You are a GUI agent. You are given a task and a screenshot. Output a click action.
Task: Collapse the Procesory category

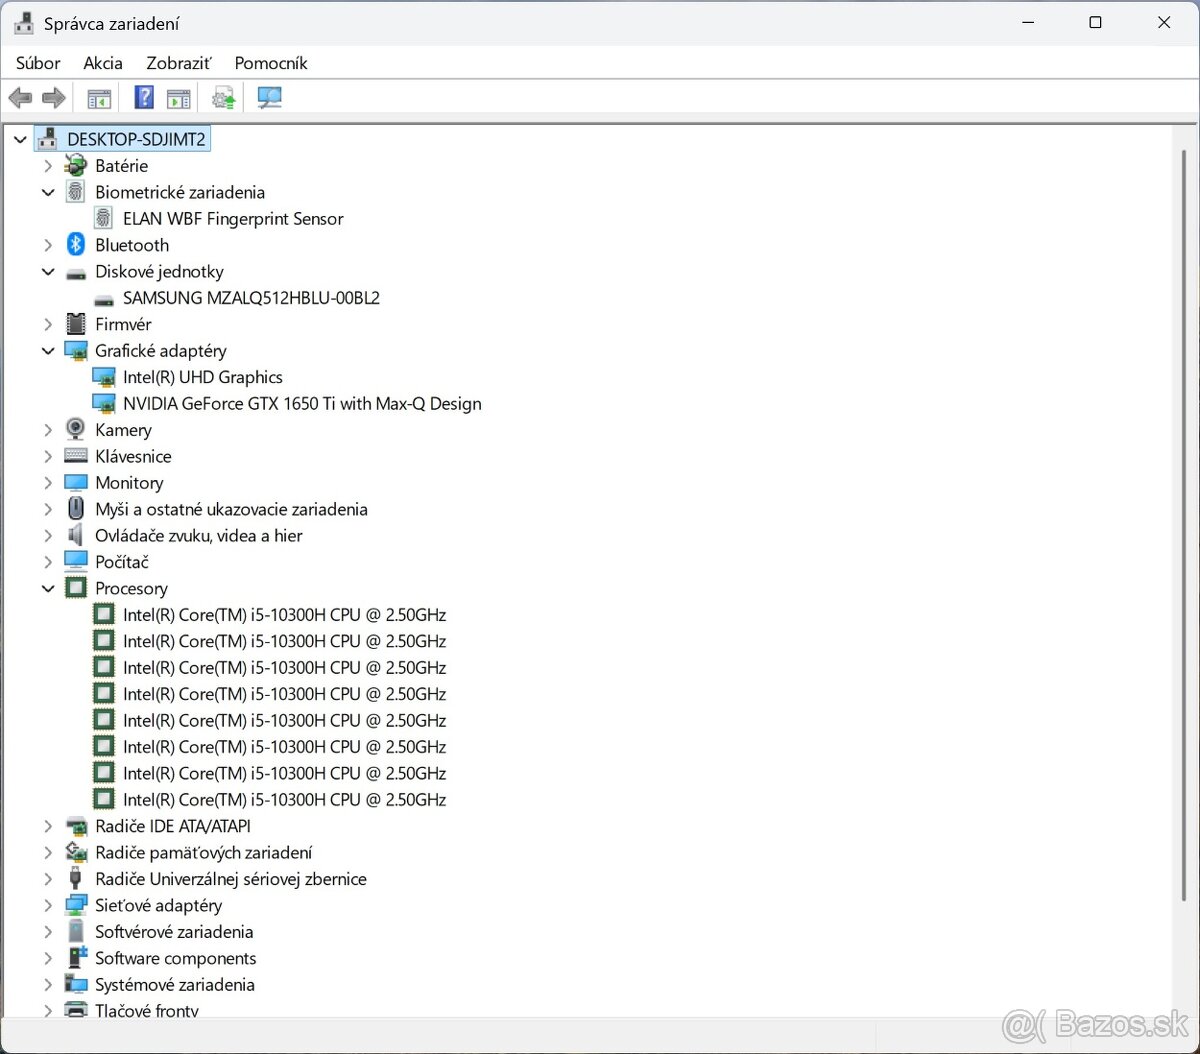point(48,589)
